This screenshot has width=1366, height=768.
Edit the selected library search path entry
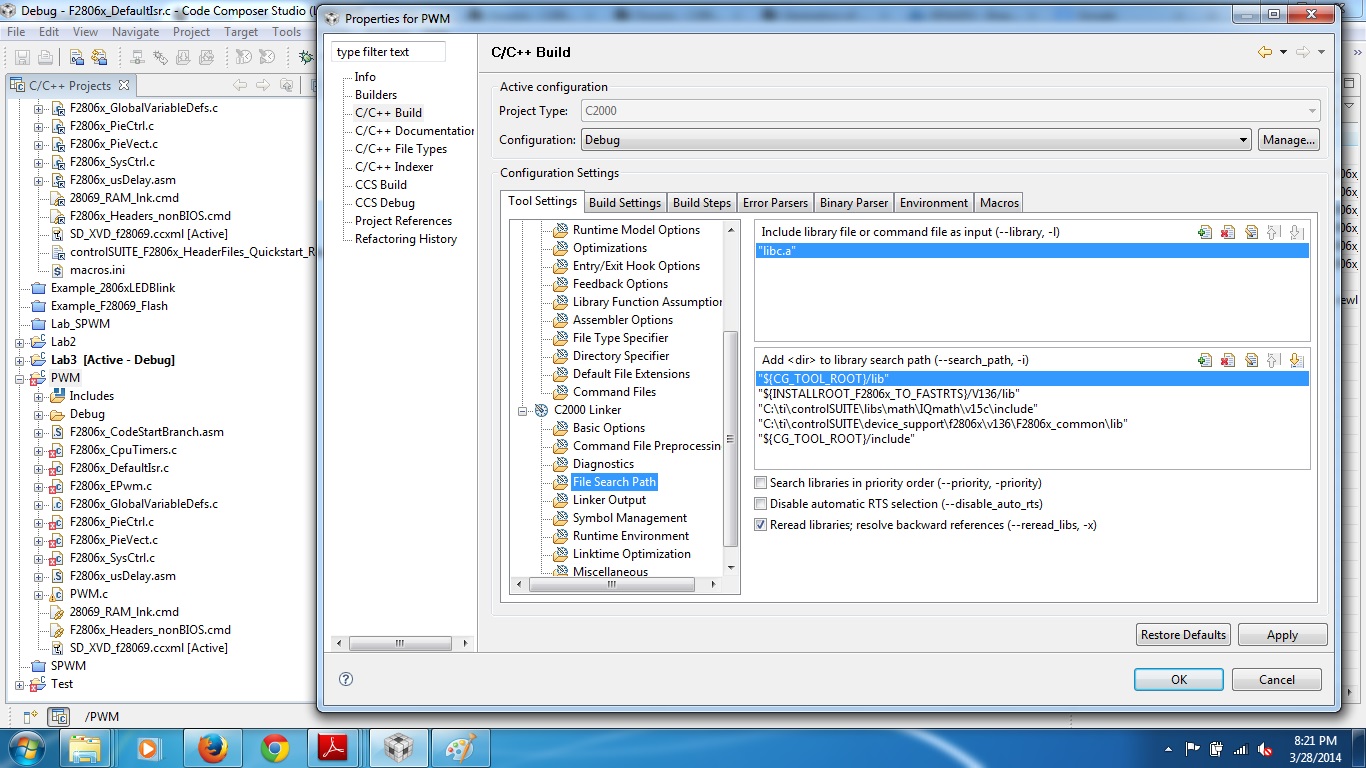tap(1252, 359)
